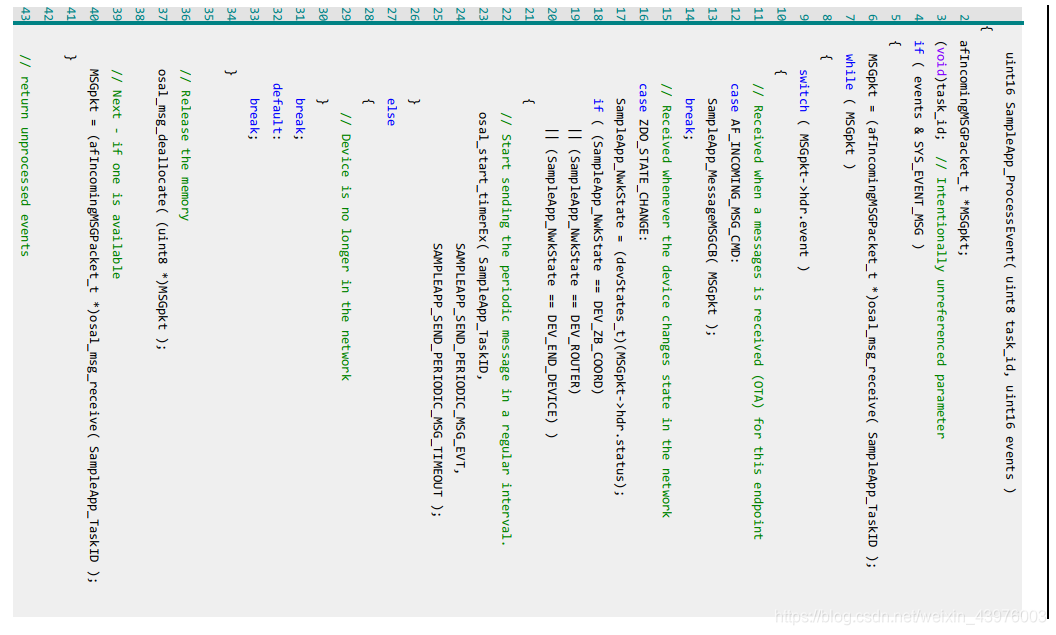Image resolution: width=1056 pixels, height=635 pixels.
Task: Click line number 36 in the gutter
Action: coord(185,14)
